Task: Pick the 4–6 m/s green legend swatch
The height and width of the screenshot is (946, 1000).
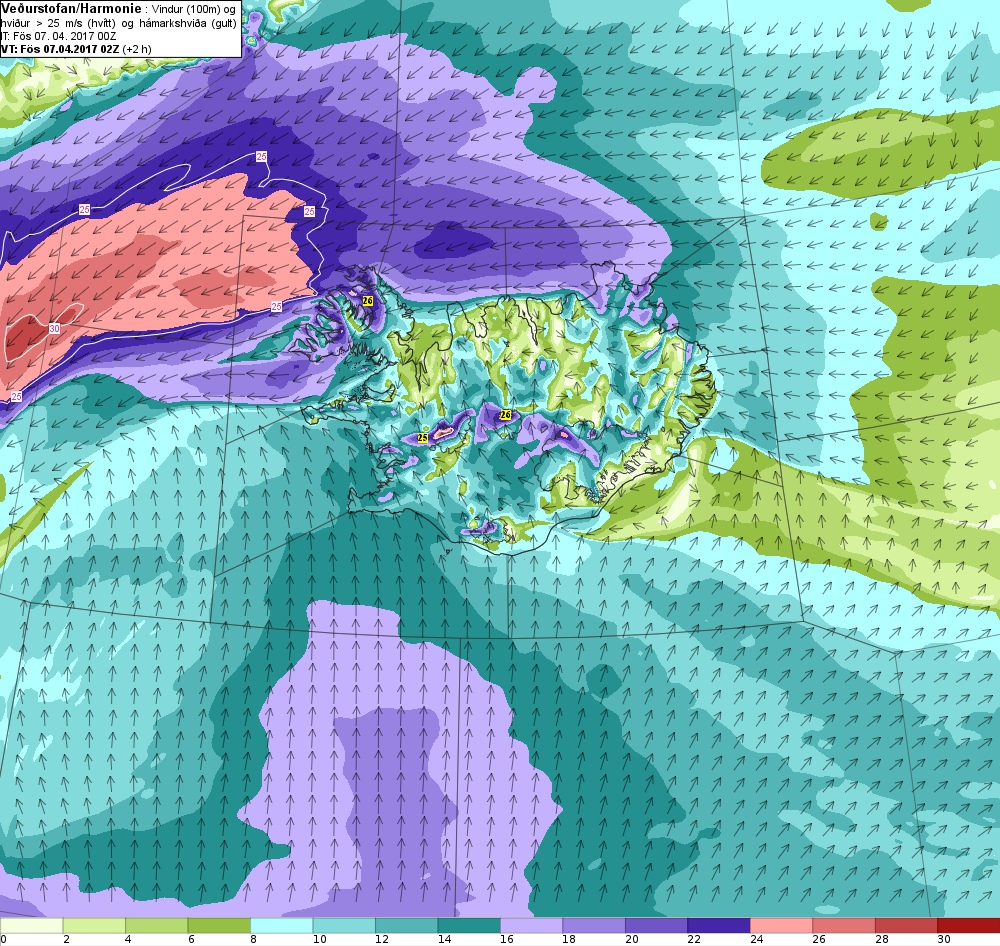Action: 156,925
